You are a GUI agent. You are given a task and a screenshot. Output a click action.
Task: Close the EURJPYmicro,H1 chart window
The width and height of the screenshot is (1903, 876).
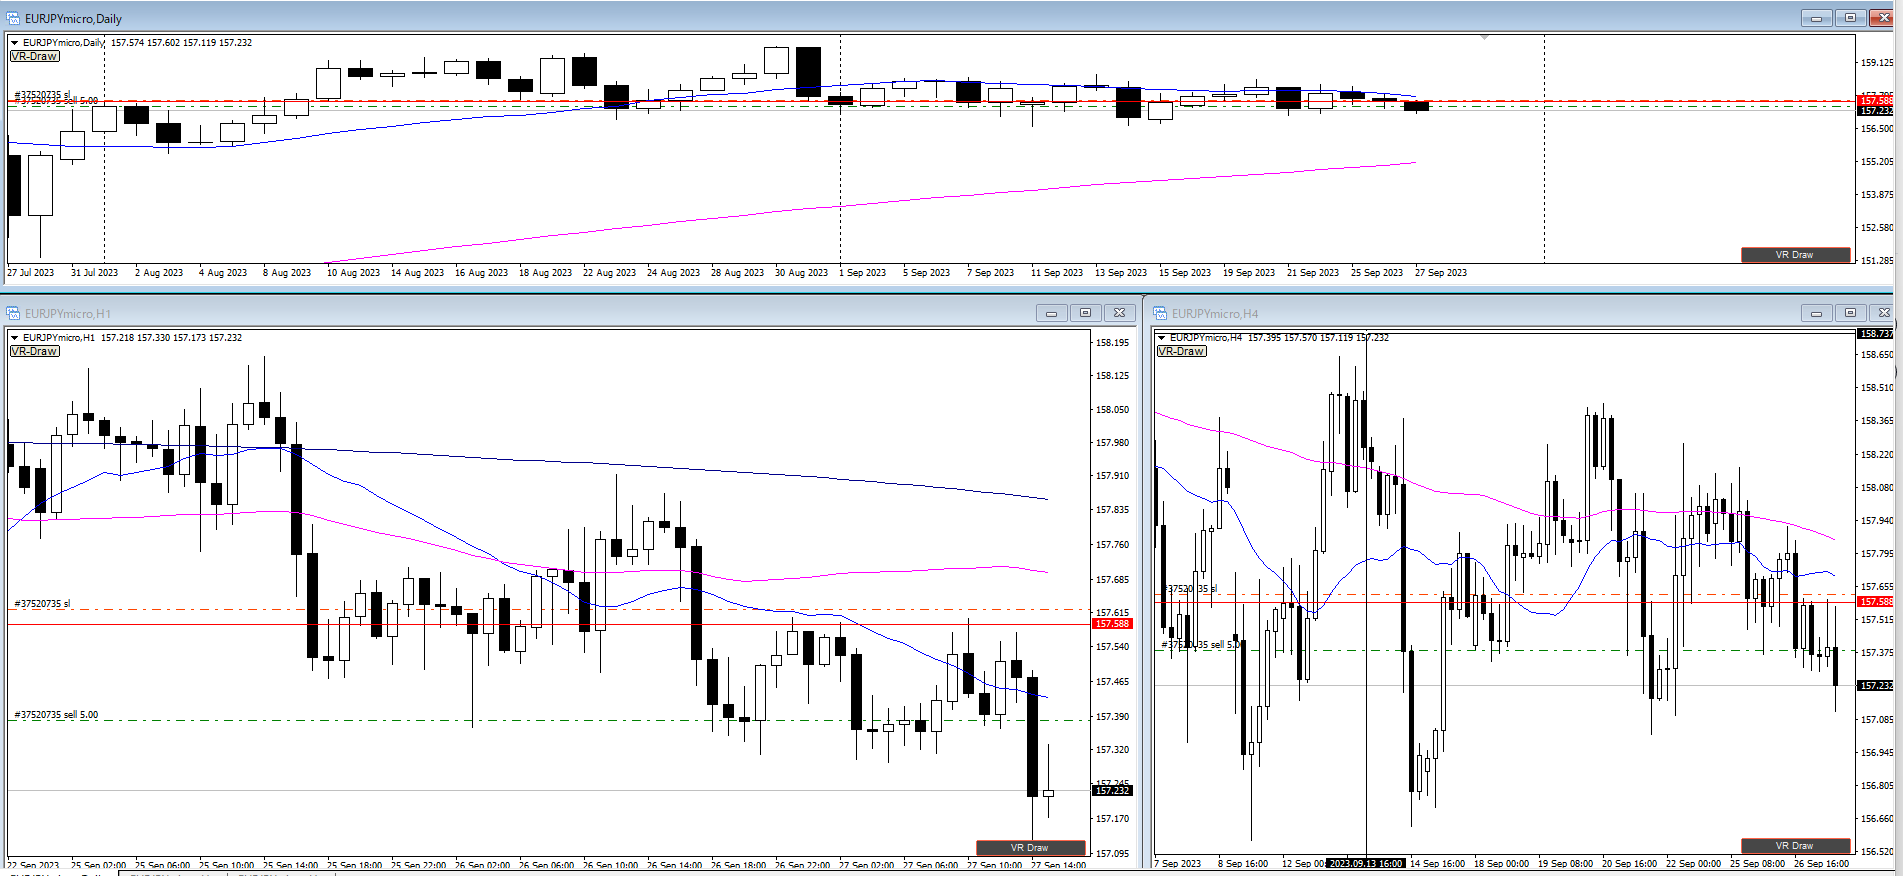pos(1119,313)
